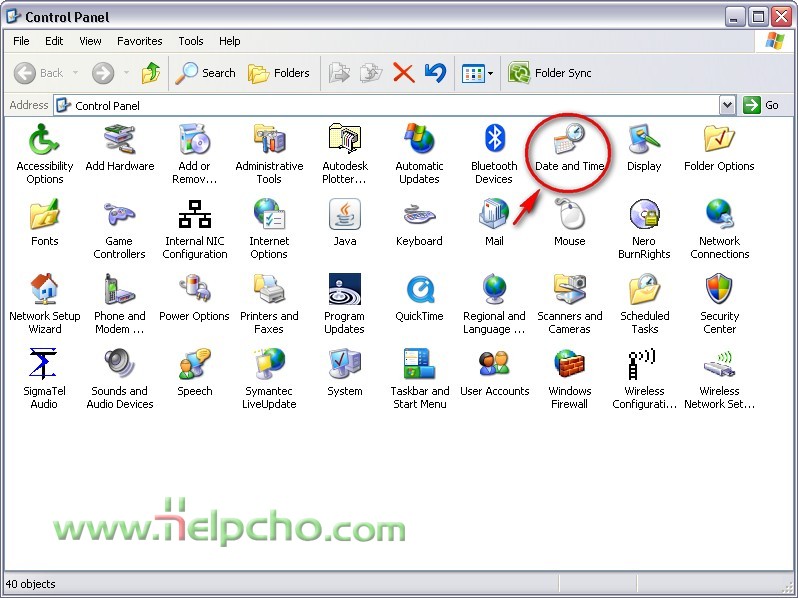Toggle the Folders pane button
The image size is (798, 598).
click(279, 73)
